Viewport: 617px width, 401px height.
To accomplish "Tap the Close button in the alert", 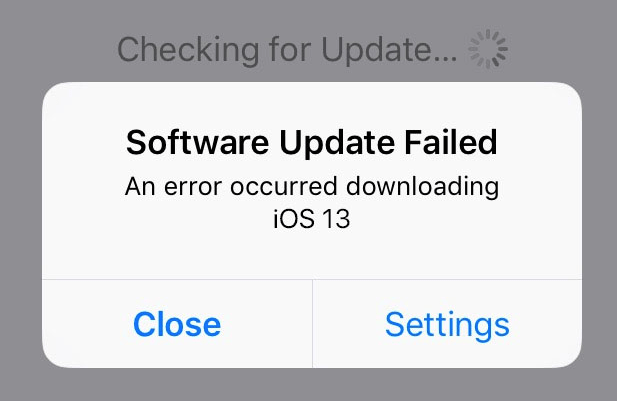I will pos(177,324).
